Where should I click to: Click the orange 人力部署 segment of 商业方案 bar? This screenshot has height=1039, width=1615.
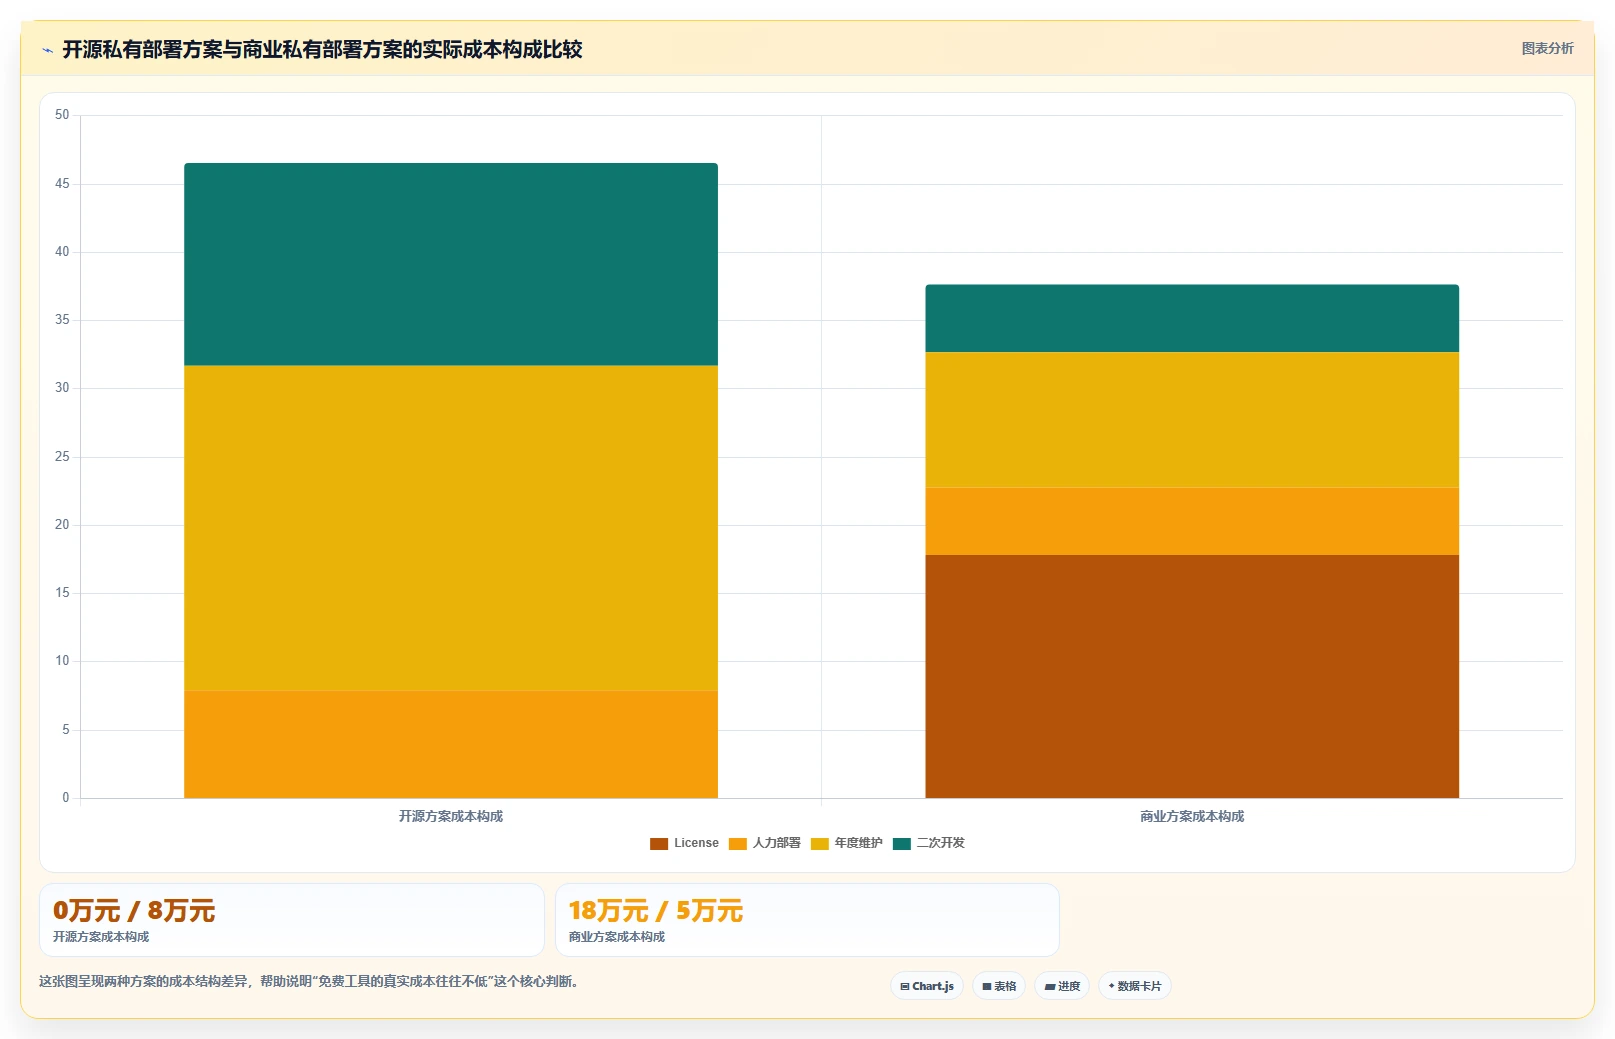click(1192, 521)
